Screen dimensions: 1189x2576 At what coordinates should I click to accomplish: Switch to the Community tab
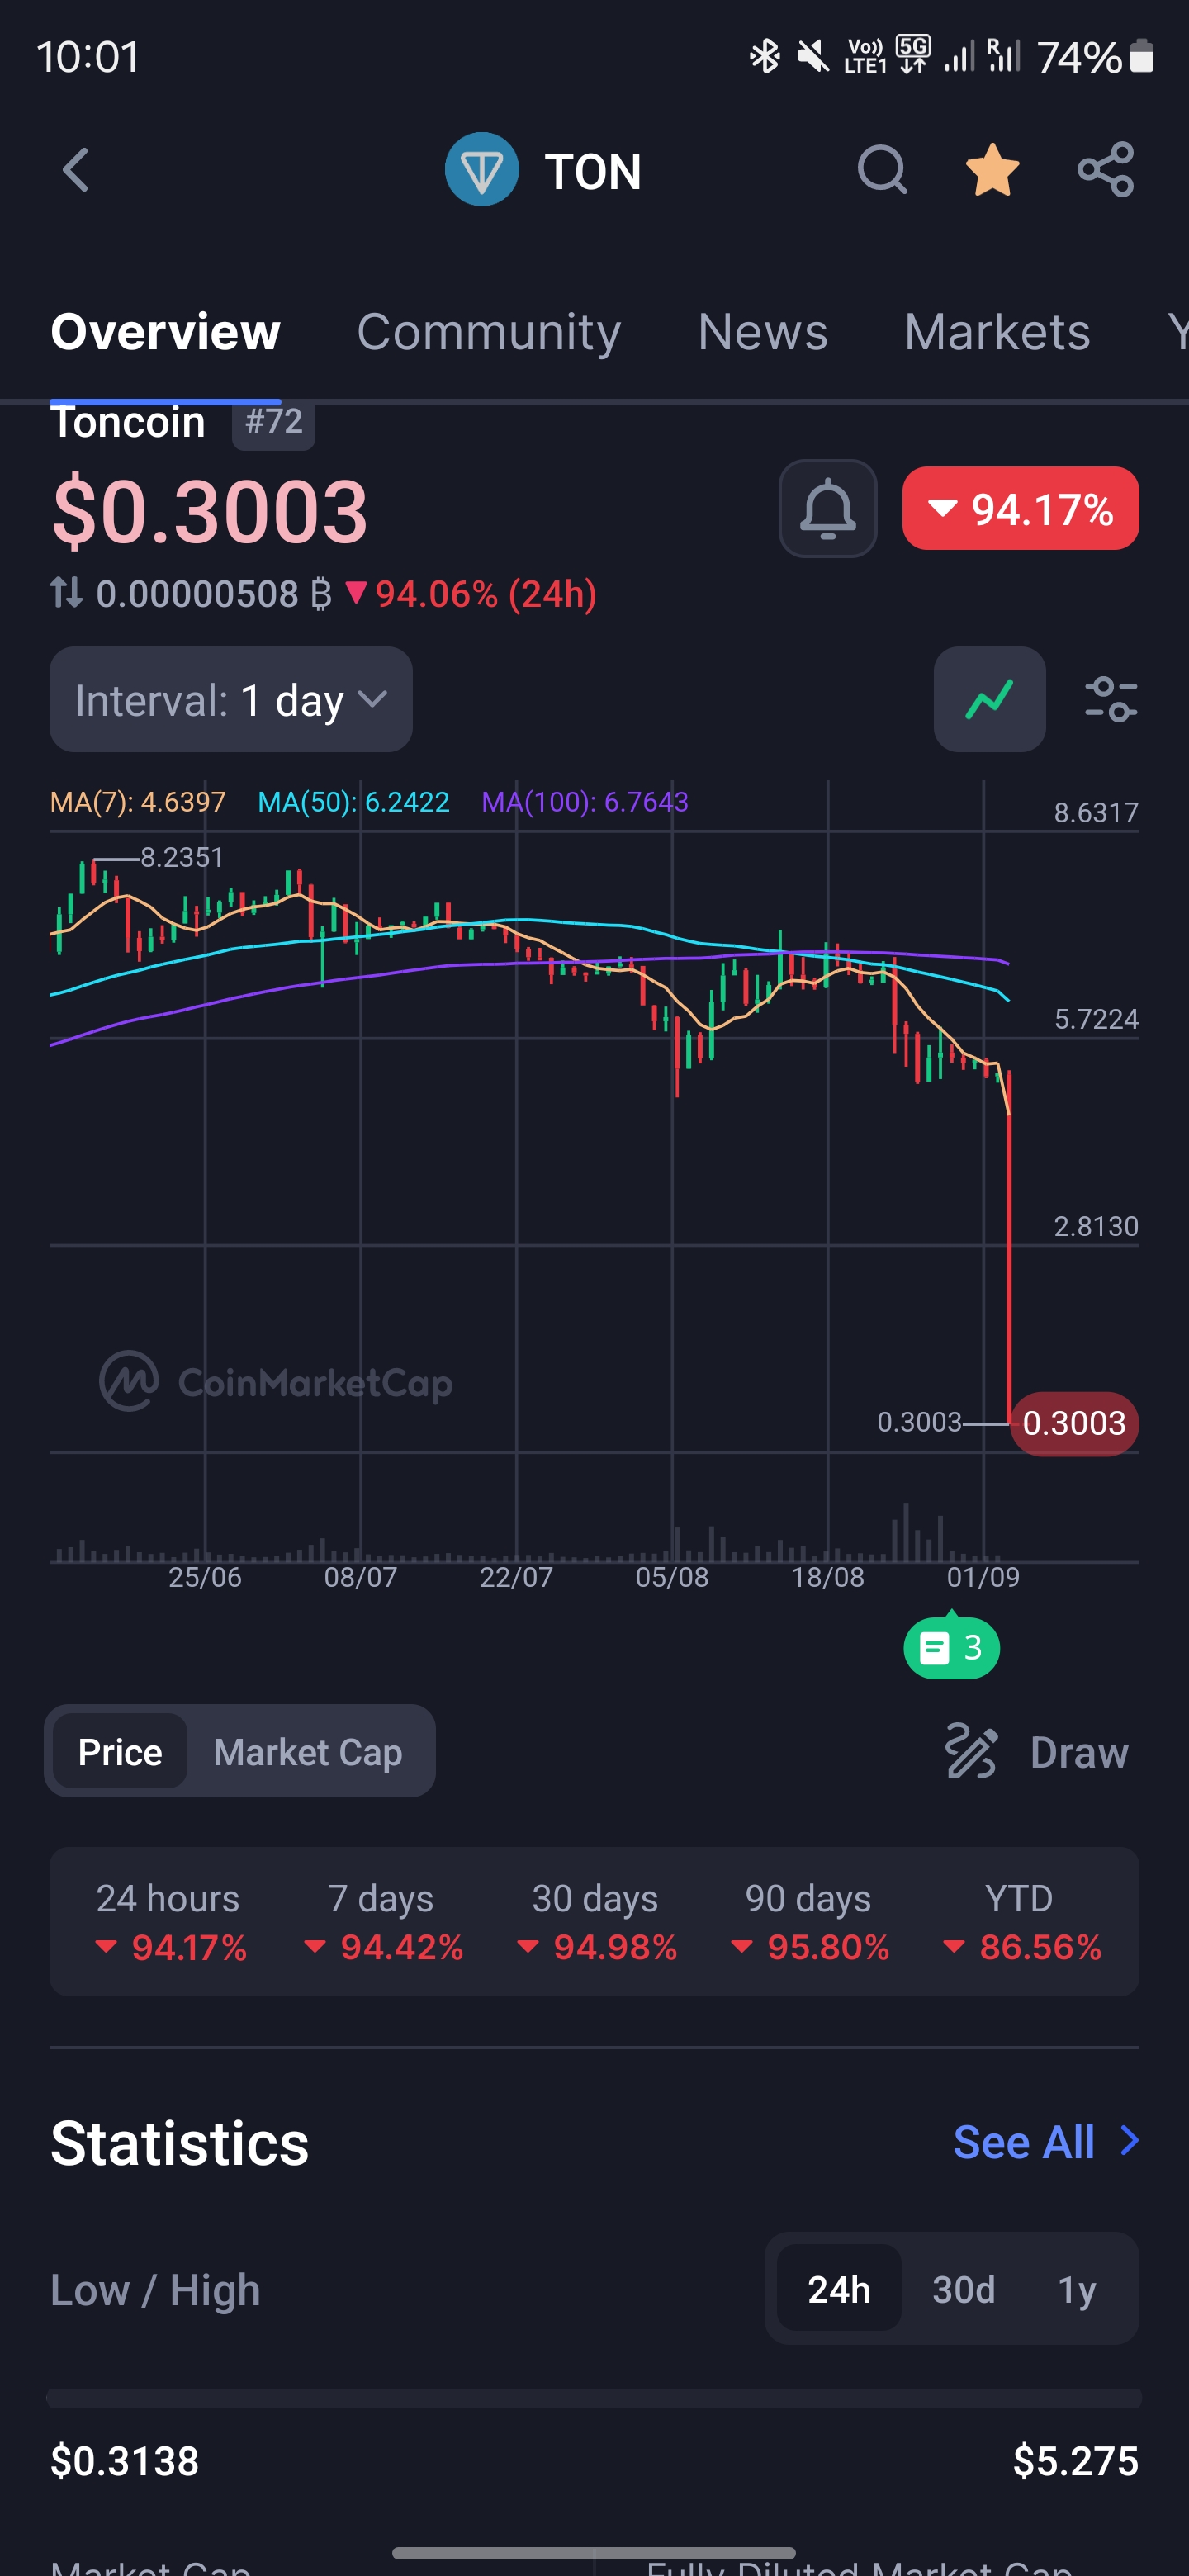tap(488, 332)
